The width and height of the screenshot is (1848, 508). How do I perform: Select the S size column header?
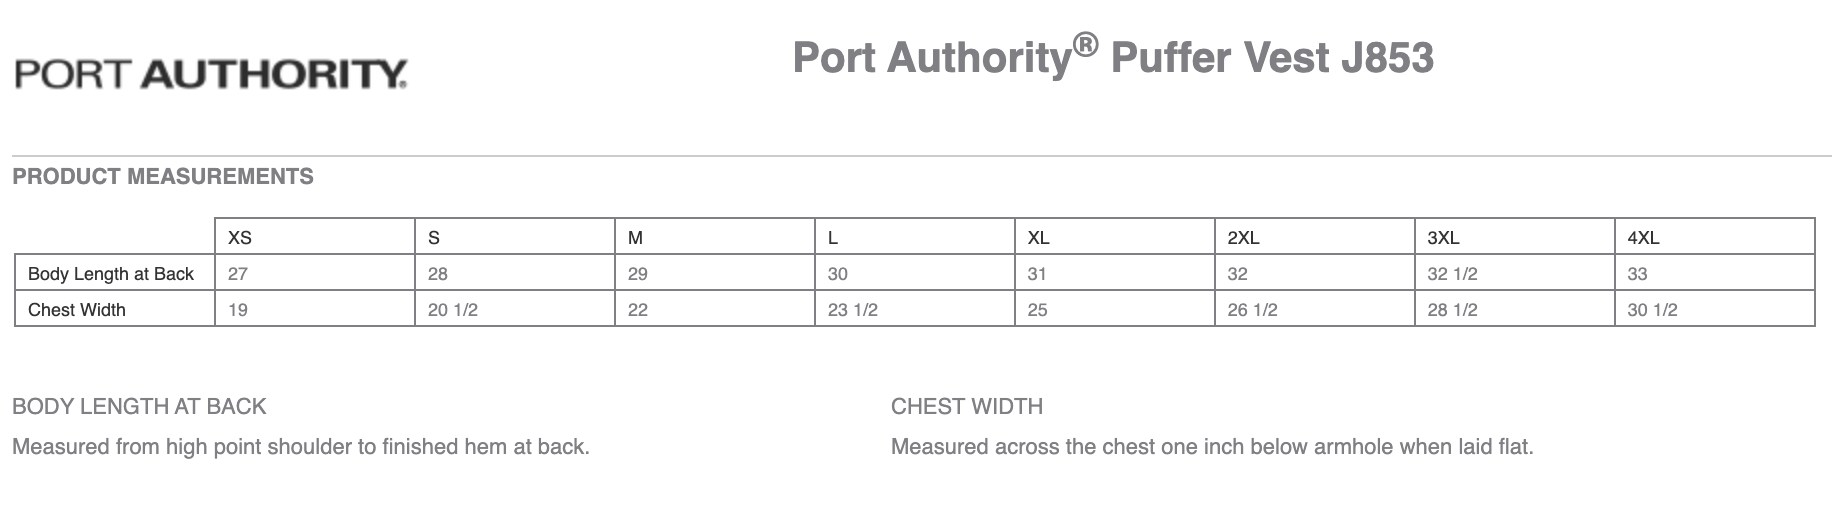[x=434, y=238]
